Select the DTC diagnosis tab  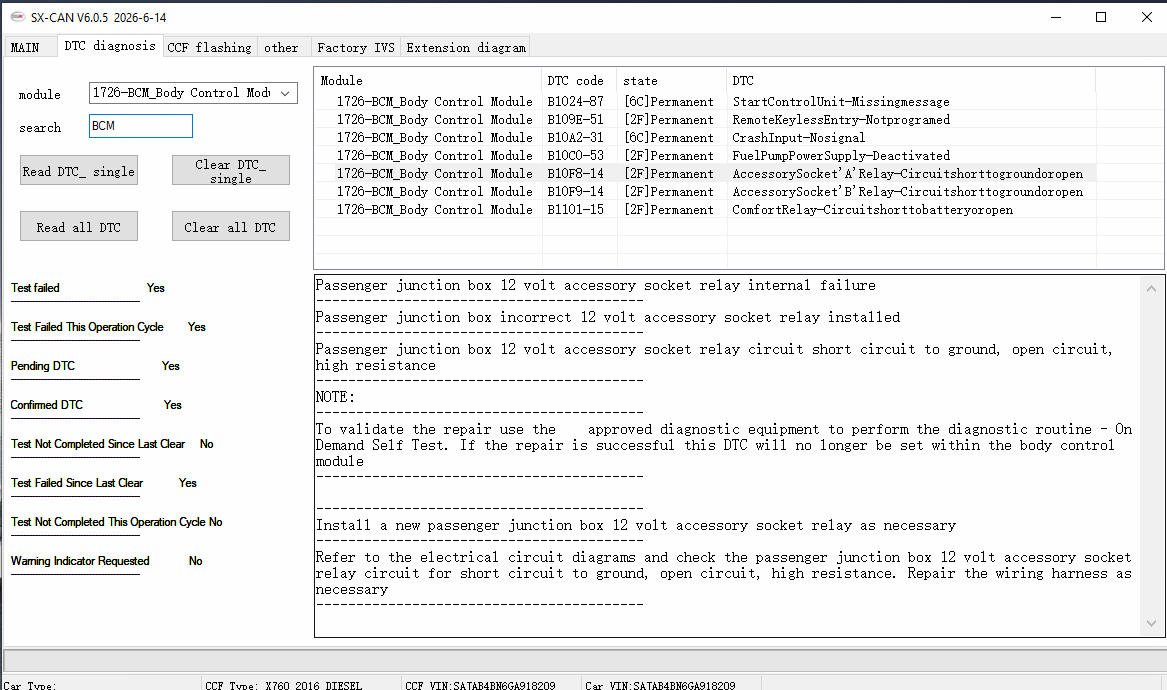[109, 45]
